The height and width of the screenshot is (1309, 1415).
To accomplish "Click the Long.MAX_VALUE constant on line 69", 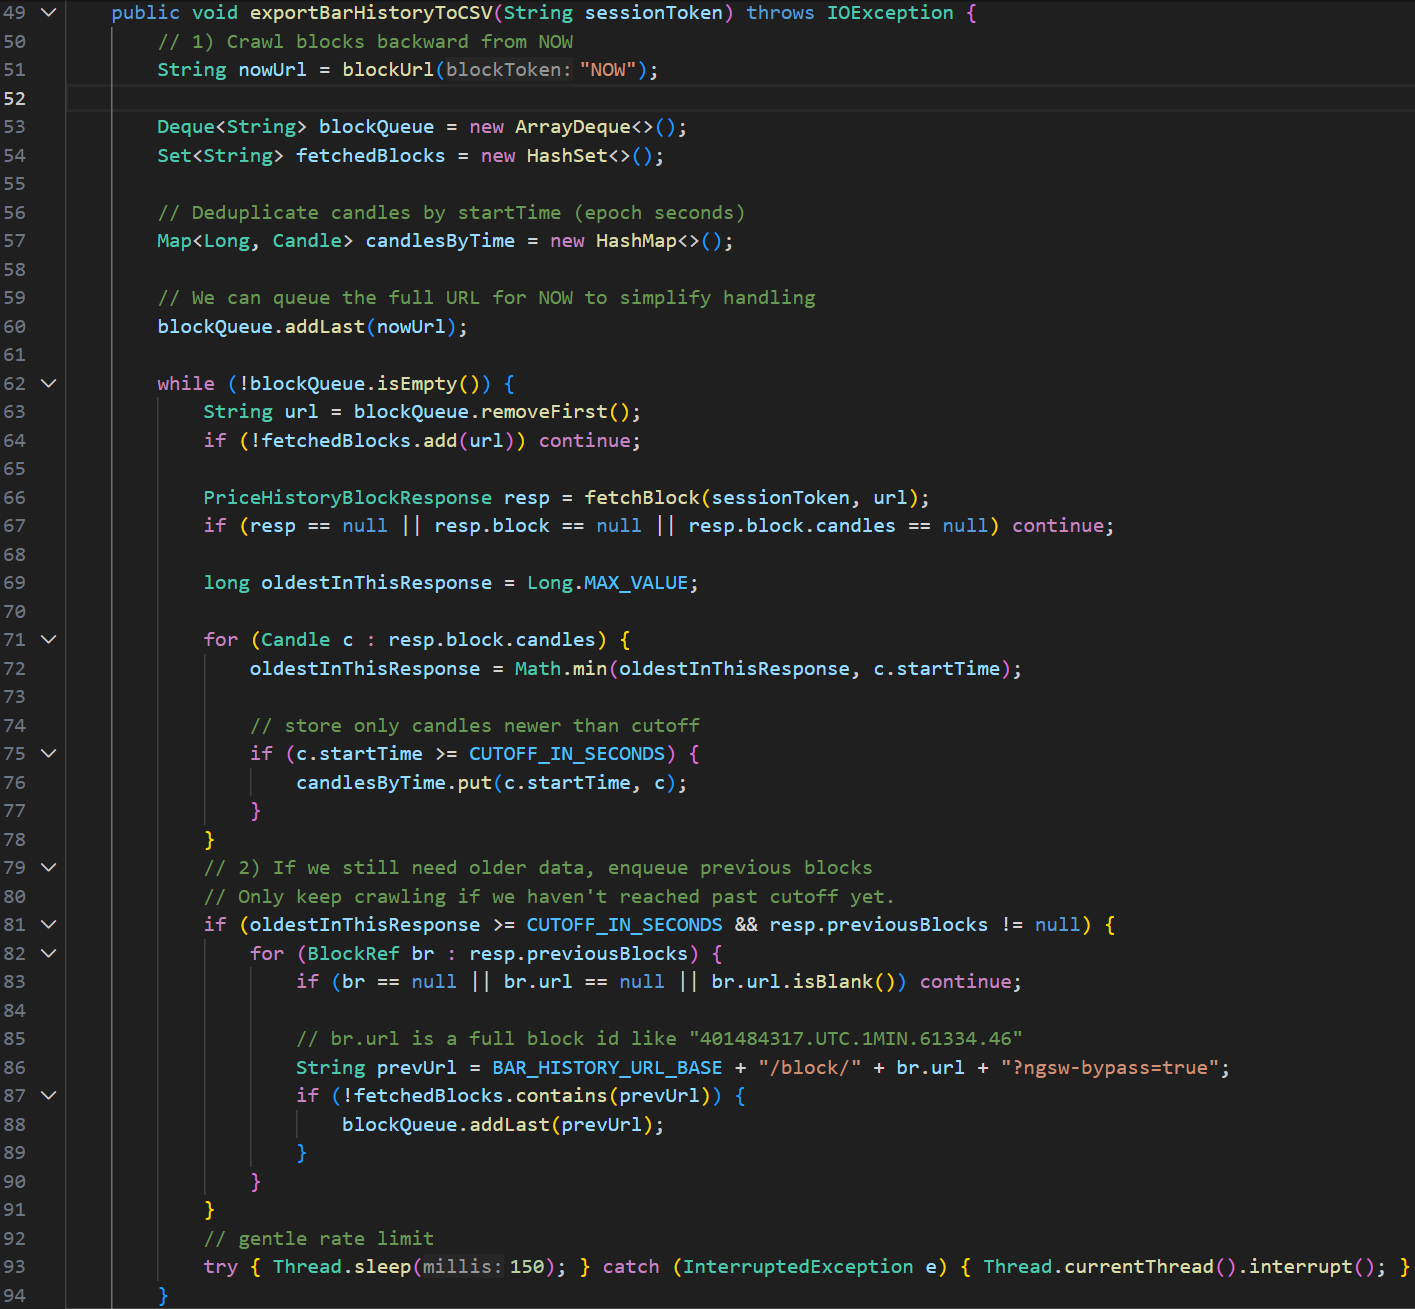I will (636, 583).
